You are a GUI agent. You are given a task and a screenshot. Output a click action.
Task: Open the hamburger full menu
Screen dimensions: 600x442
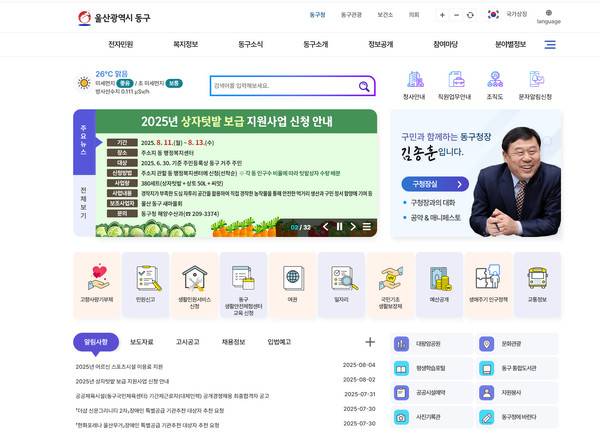pos(550,45)
